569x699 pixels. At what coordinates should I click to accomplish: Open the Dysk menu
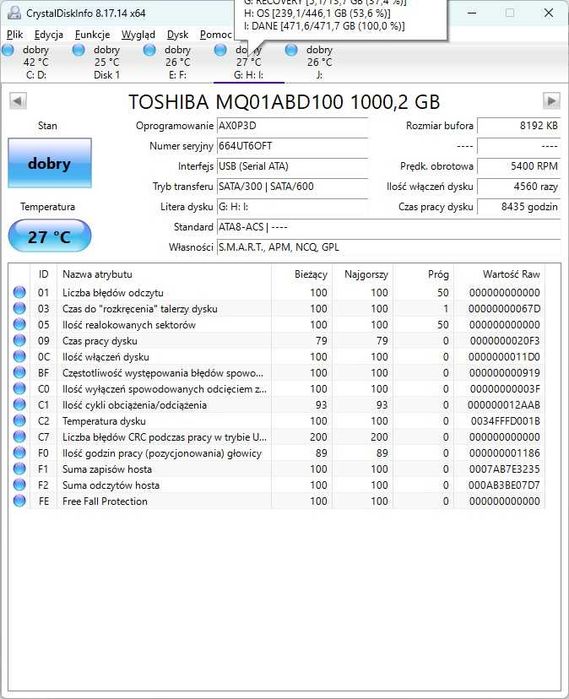click(177, 35)
